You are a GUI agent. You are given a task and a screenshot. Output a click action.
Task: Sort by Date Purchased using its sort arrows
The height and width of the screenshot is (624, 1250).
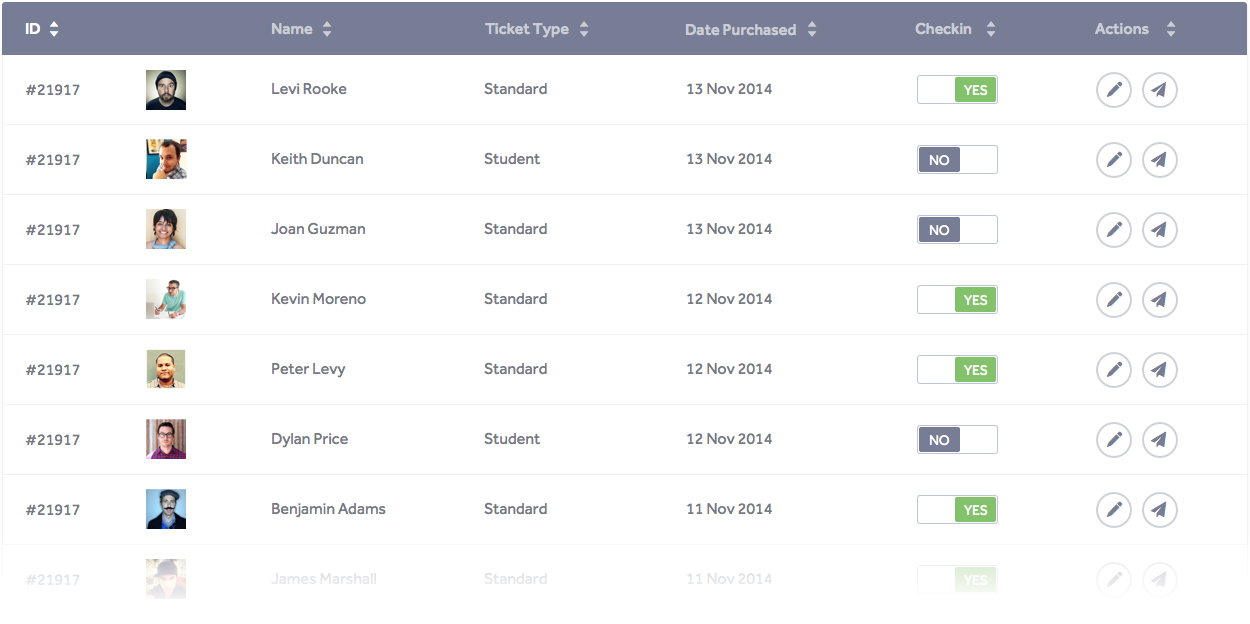[812, 30]
